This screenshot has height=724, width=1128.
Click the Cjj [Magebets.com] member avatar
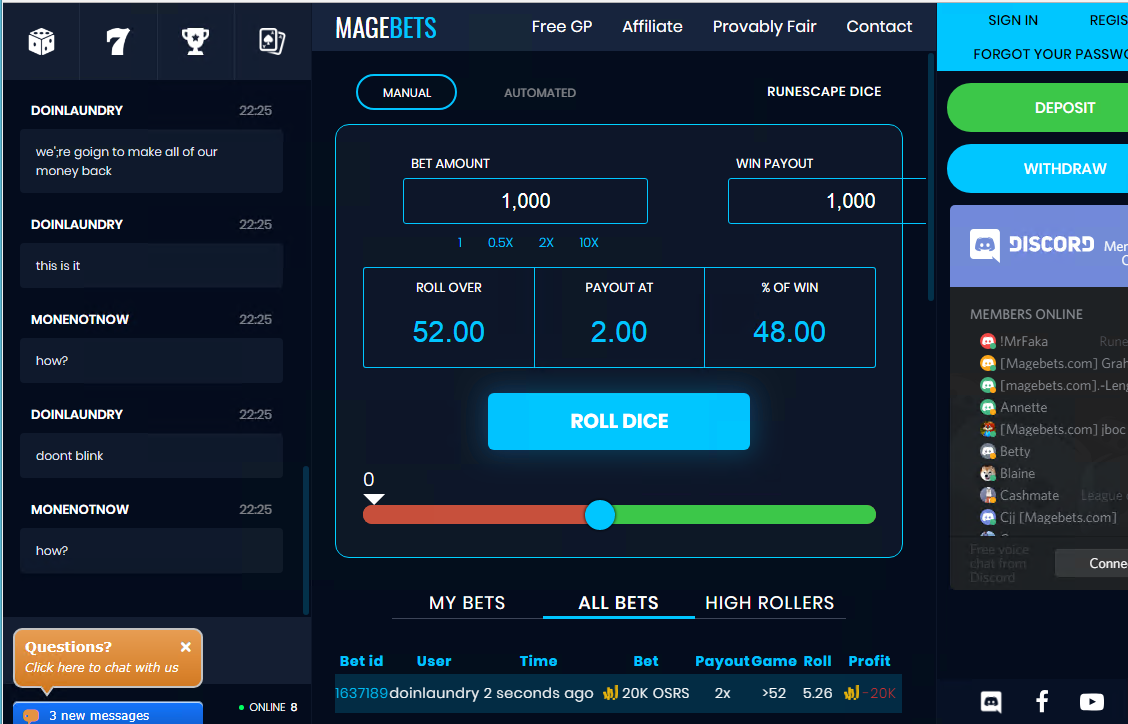point(988,517)
